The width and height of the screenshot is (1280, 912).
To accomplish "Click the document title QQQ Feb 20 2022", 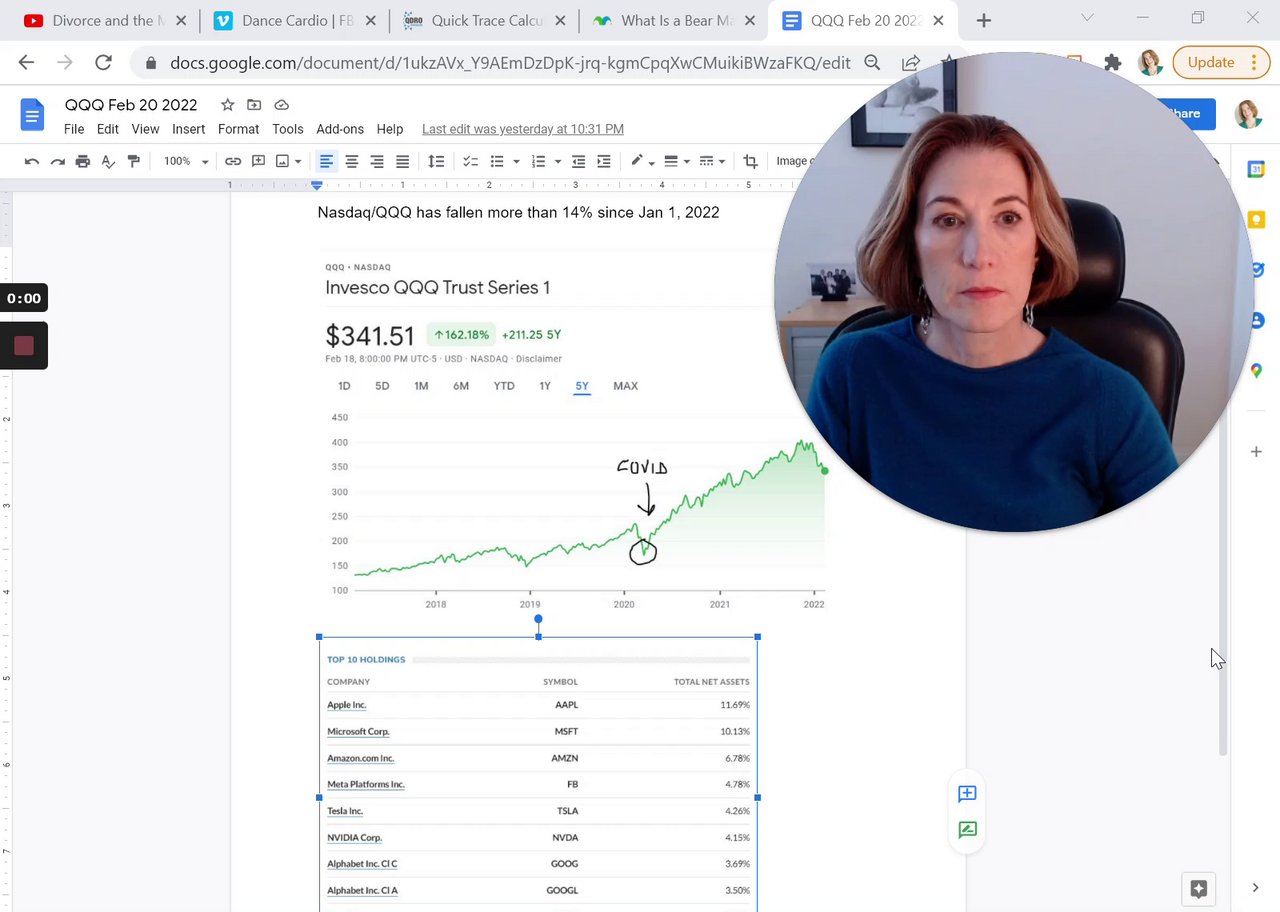I will [x=131, y=105].
